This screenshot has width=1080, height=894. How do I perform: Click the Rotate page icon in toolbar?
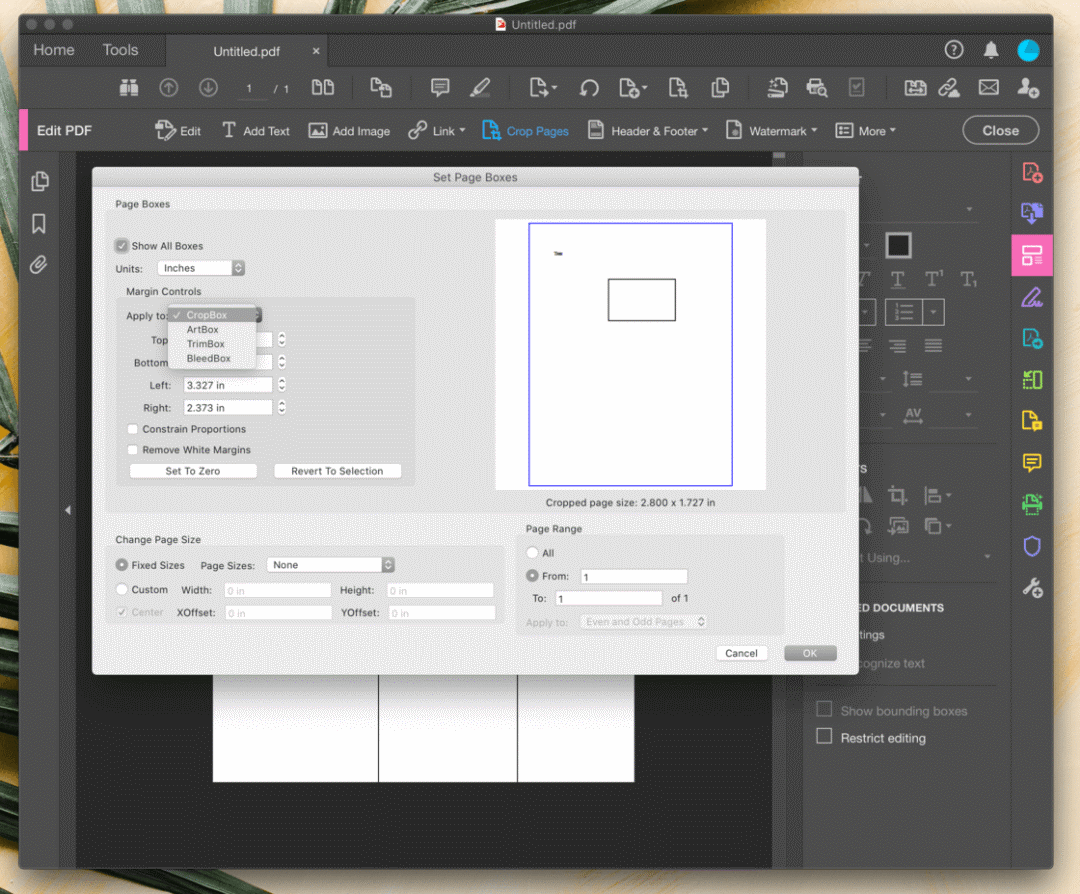pos(589,88)
